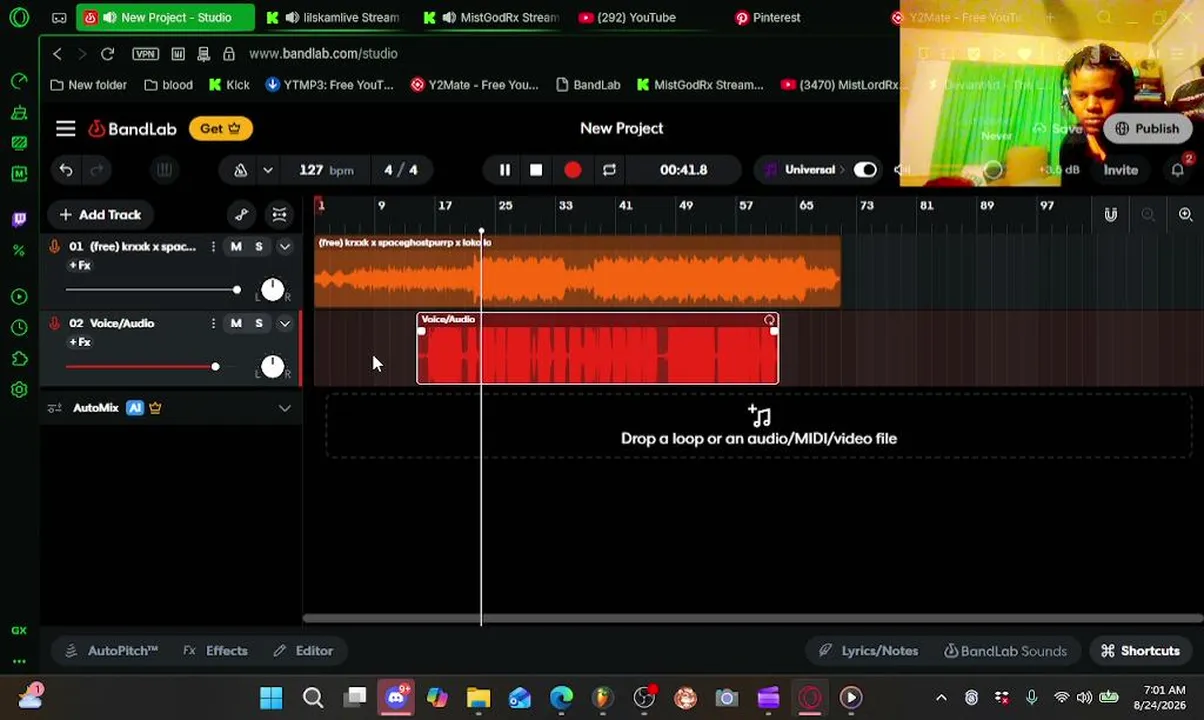Open the virtual piano keyboard icon

coord(164,170)
